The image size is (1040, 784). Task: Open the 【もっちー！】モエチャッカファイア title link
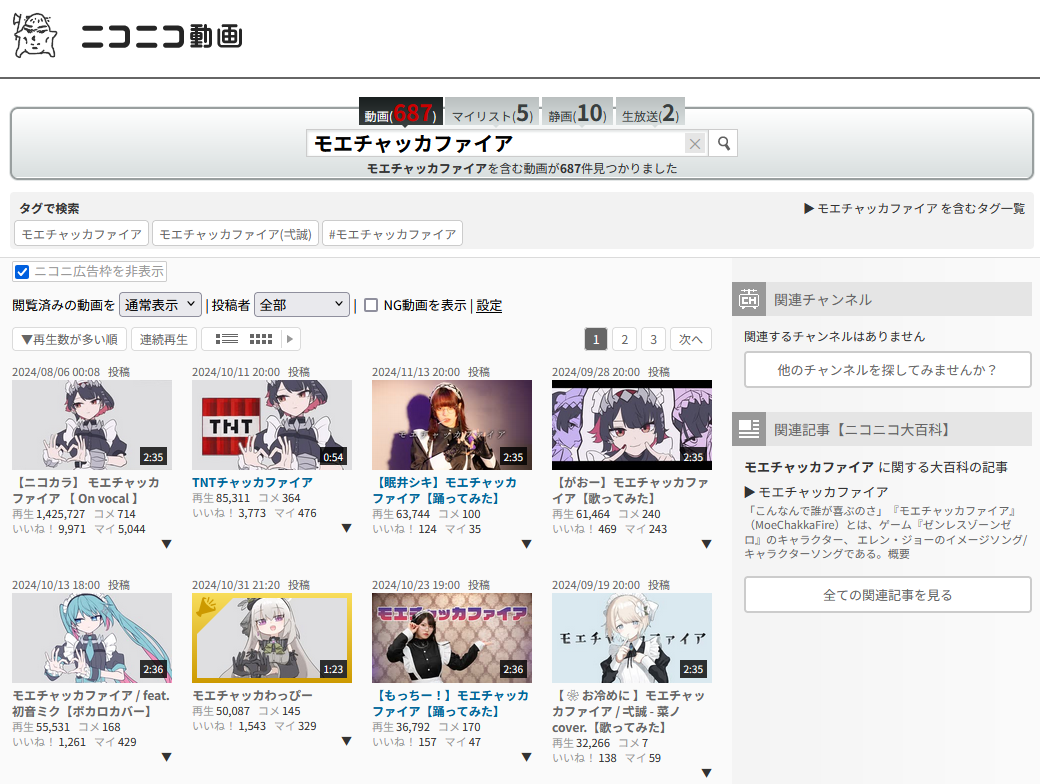click(x=450, y=703)
